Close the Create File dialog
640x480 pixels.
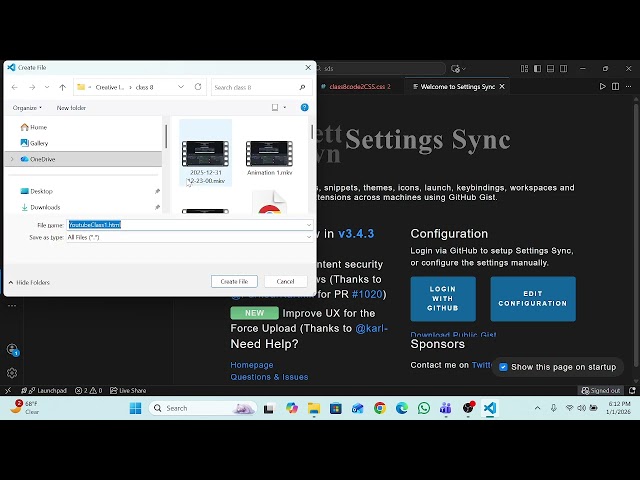click(308, 67)
